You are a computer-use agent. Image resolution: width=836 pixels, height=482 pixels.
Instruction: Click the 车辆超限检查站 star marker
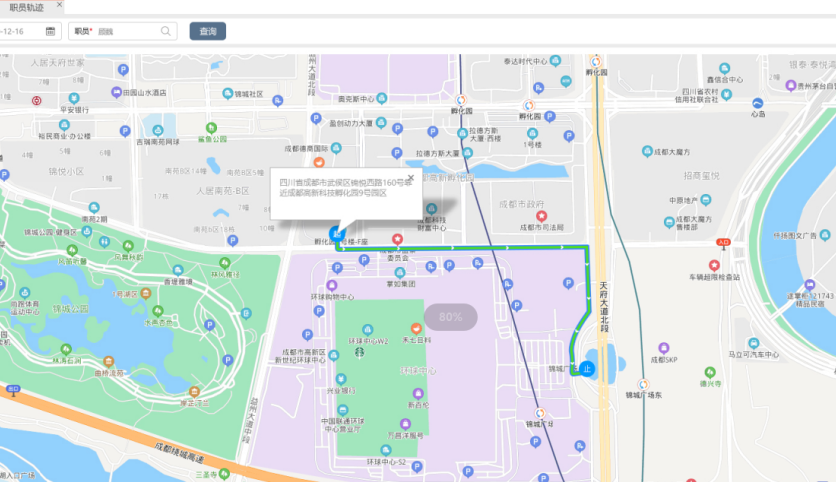click(x=714, y=265)
